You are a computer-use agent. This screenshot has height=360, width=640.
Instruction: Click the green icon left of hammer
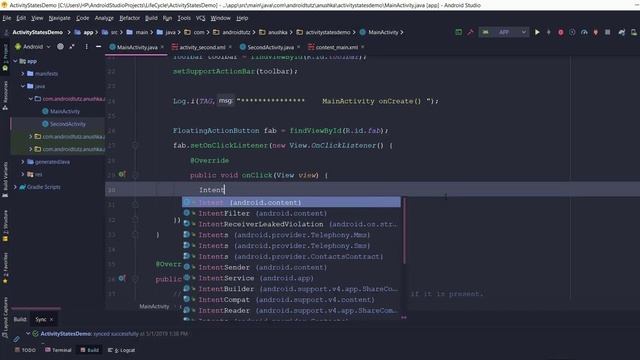tap(458, 32)
